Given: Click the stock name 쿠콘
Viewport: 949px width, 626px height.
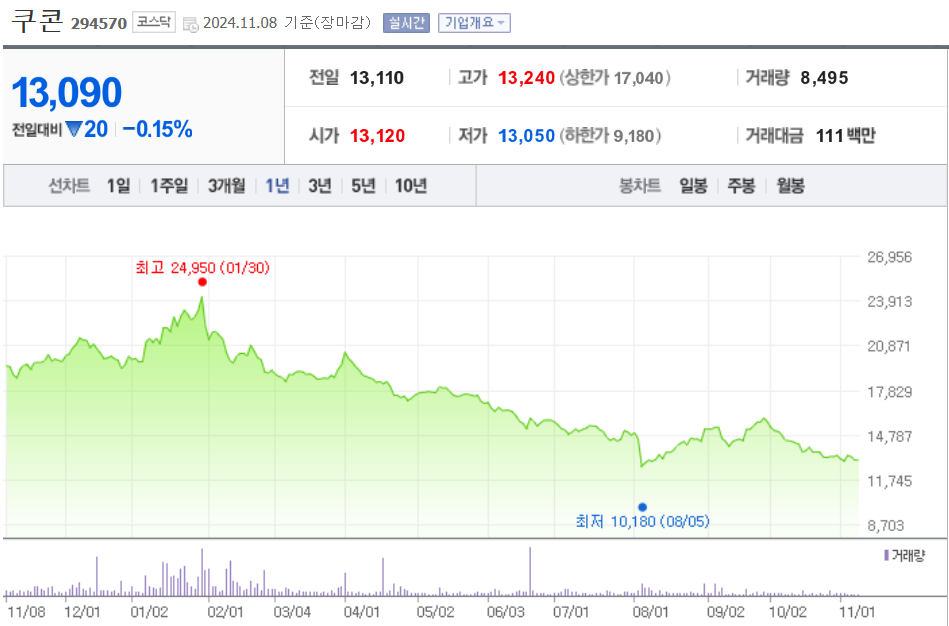Looking at the screenshot, I should coord(37,21).
